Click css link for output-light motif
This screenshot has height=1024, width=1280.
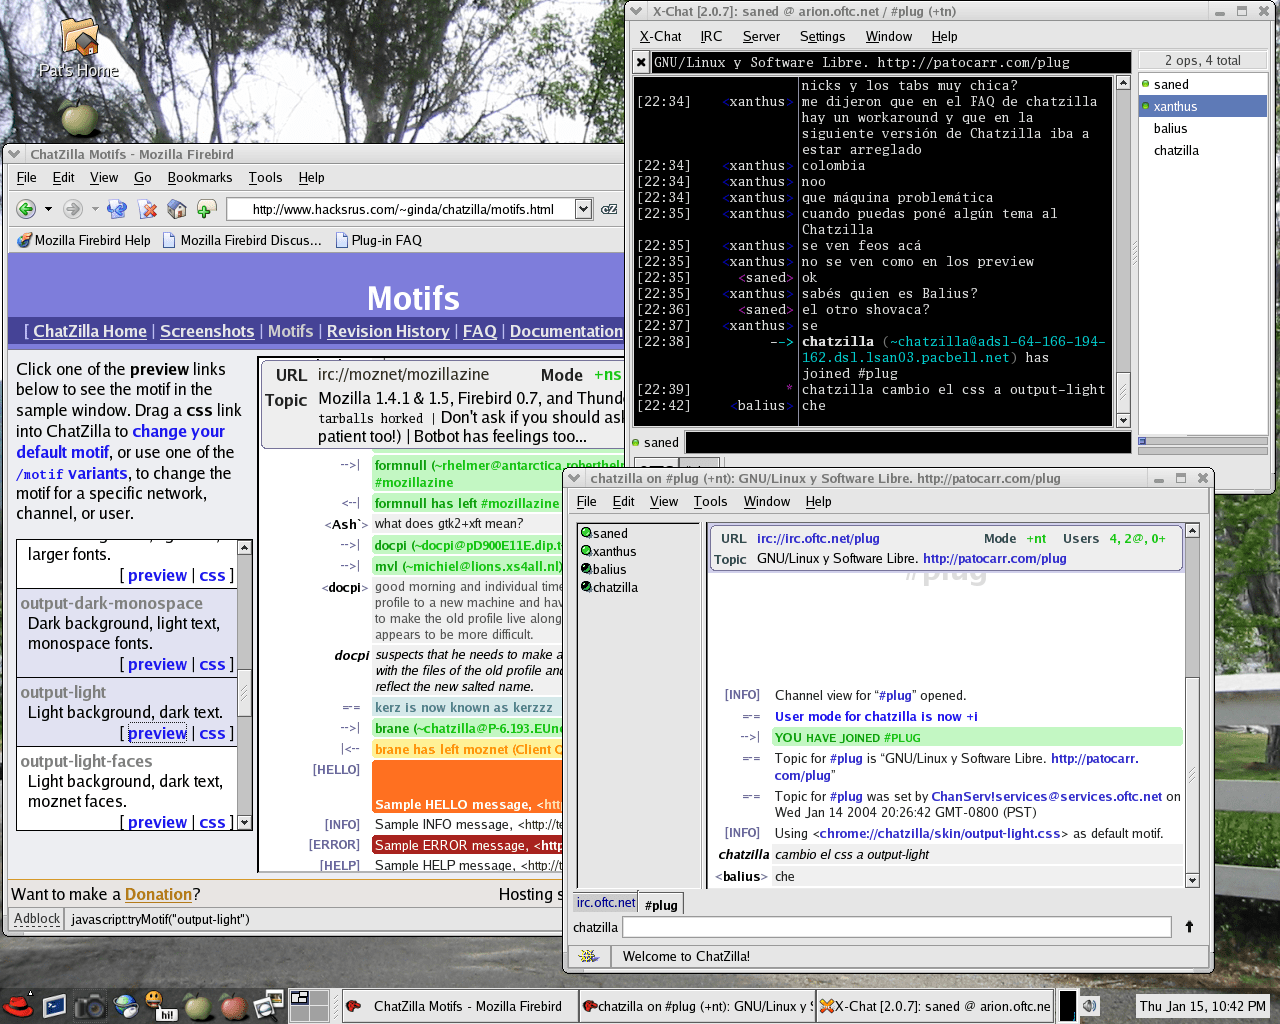tap(212, 733)
